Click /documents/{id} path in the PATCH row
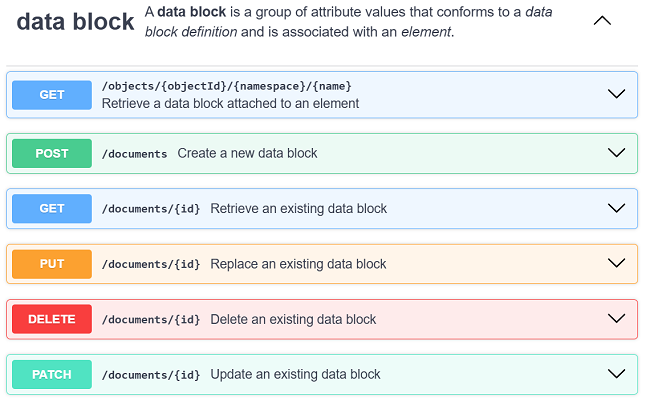Screen dimensions: 646x405 151,375
